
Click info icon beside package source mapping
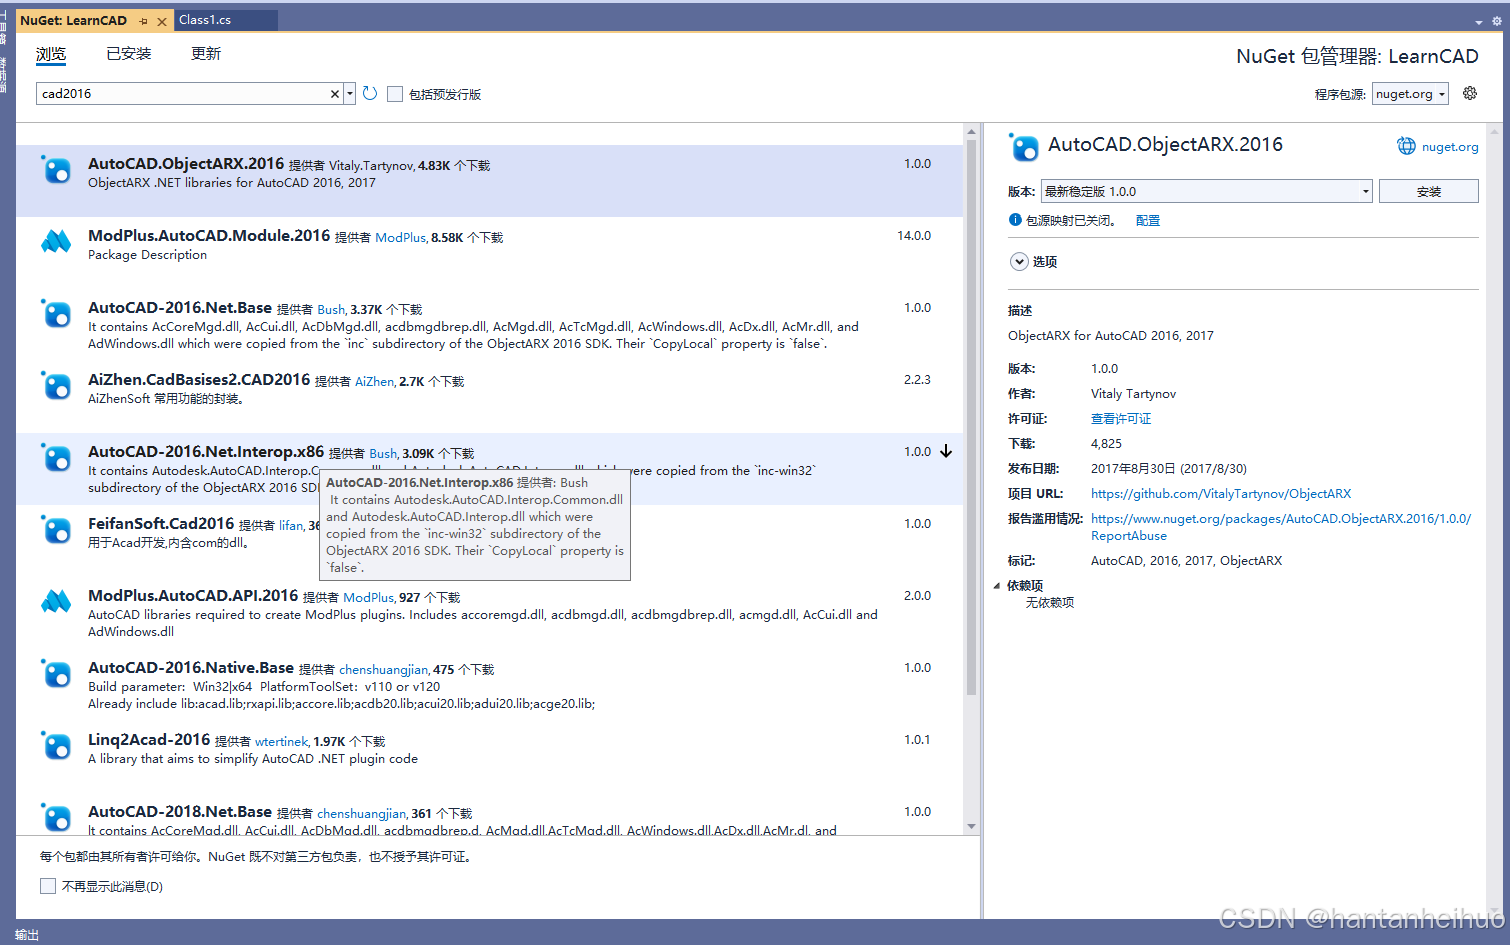[x=1015, y=220]
